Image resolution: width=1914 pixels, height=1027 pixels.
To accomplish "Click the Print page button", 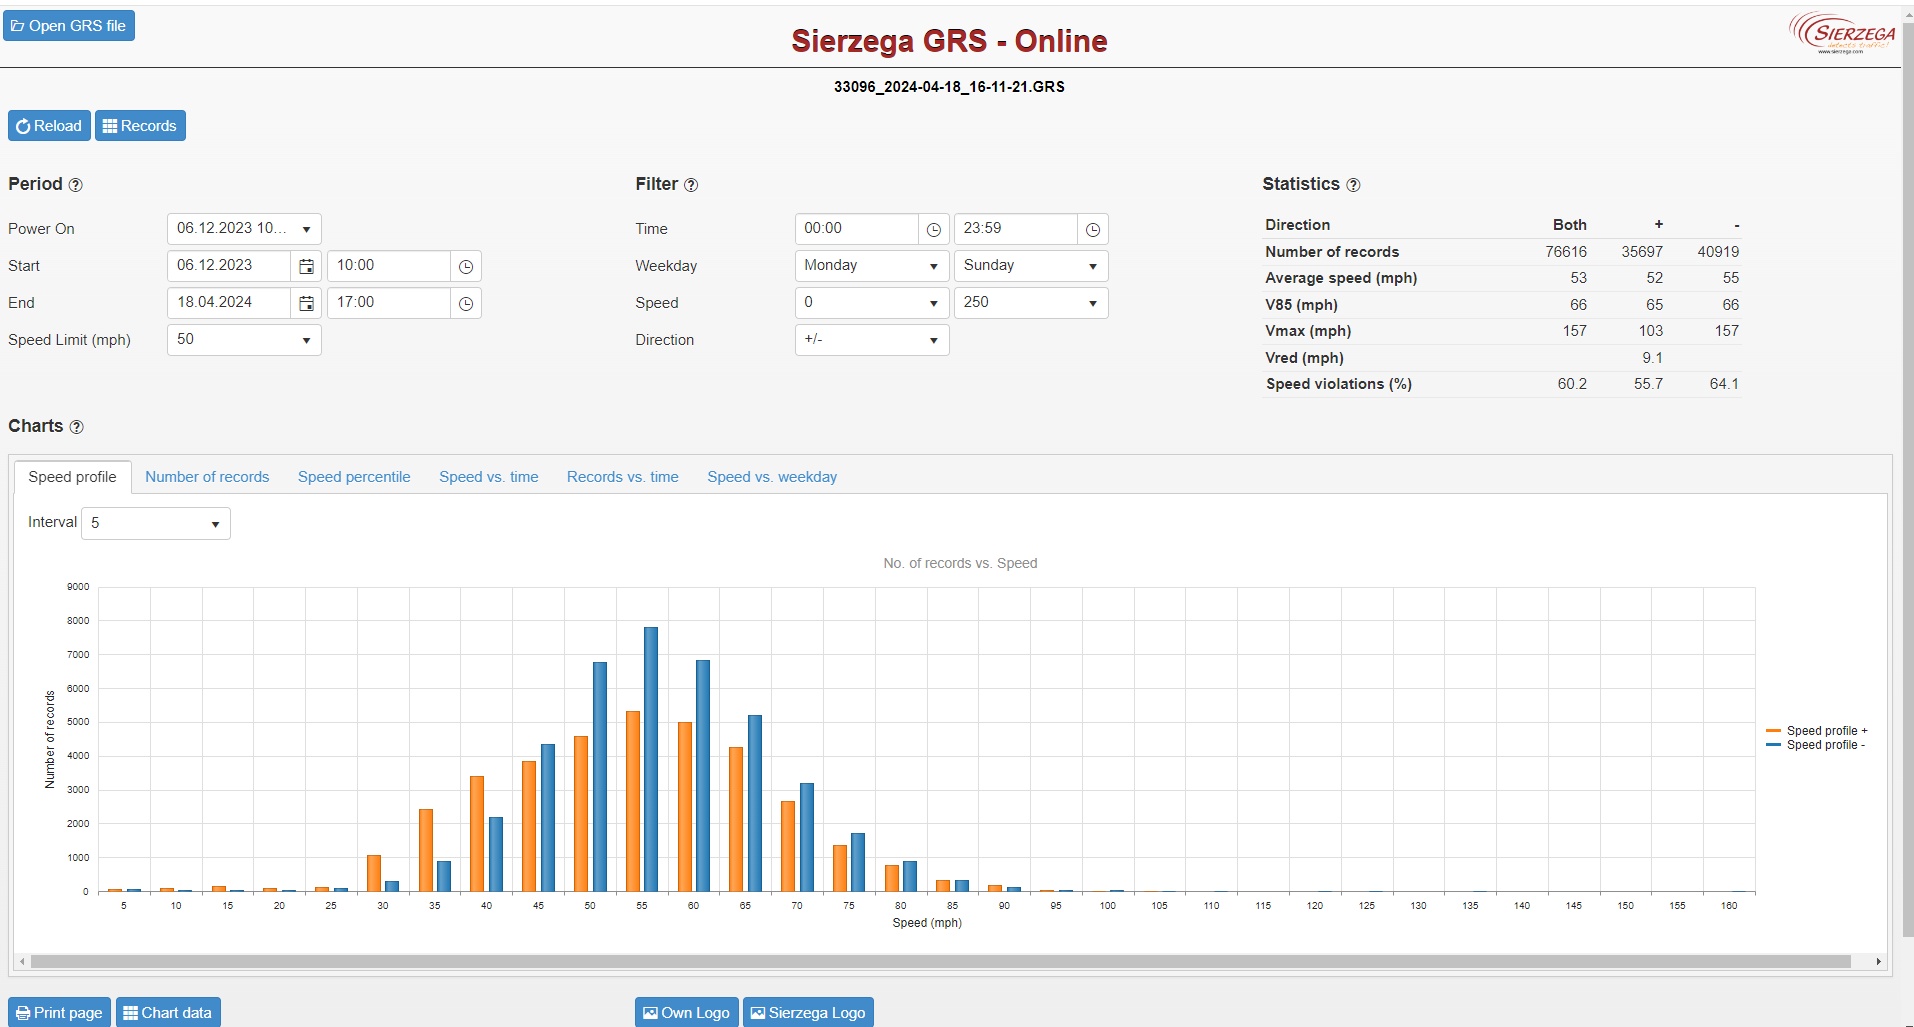I will coord(59,1012).
